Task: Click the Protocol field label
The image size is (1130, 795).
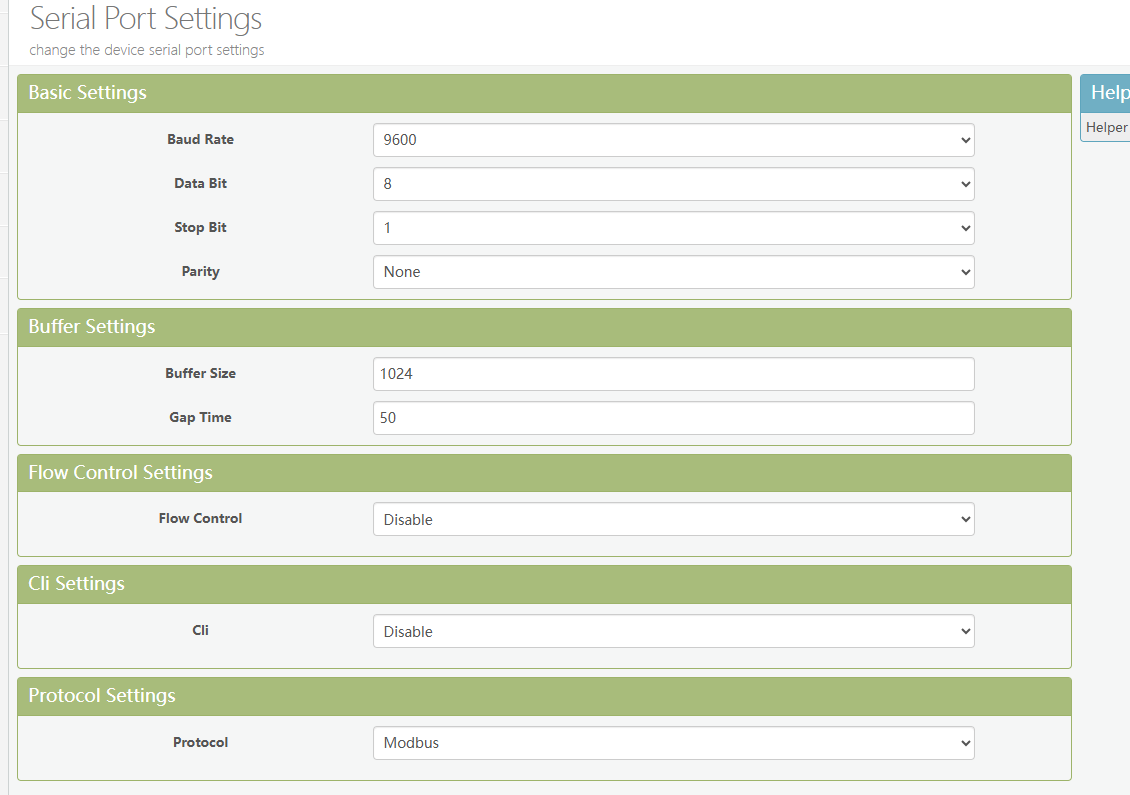Action: (200, 743)
